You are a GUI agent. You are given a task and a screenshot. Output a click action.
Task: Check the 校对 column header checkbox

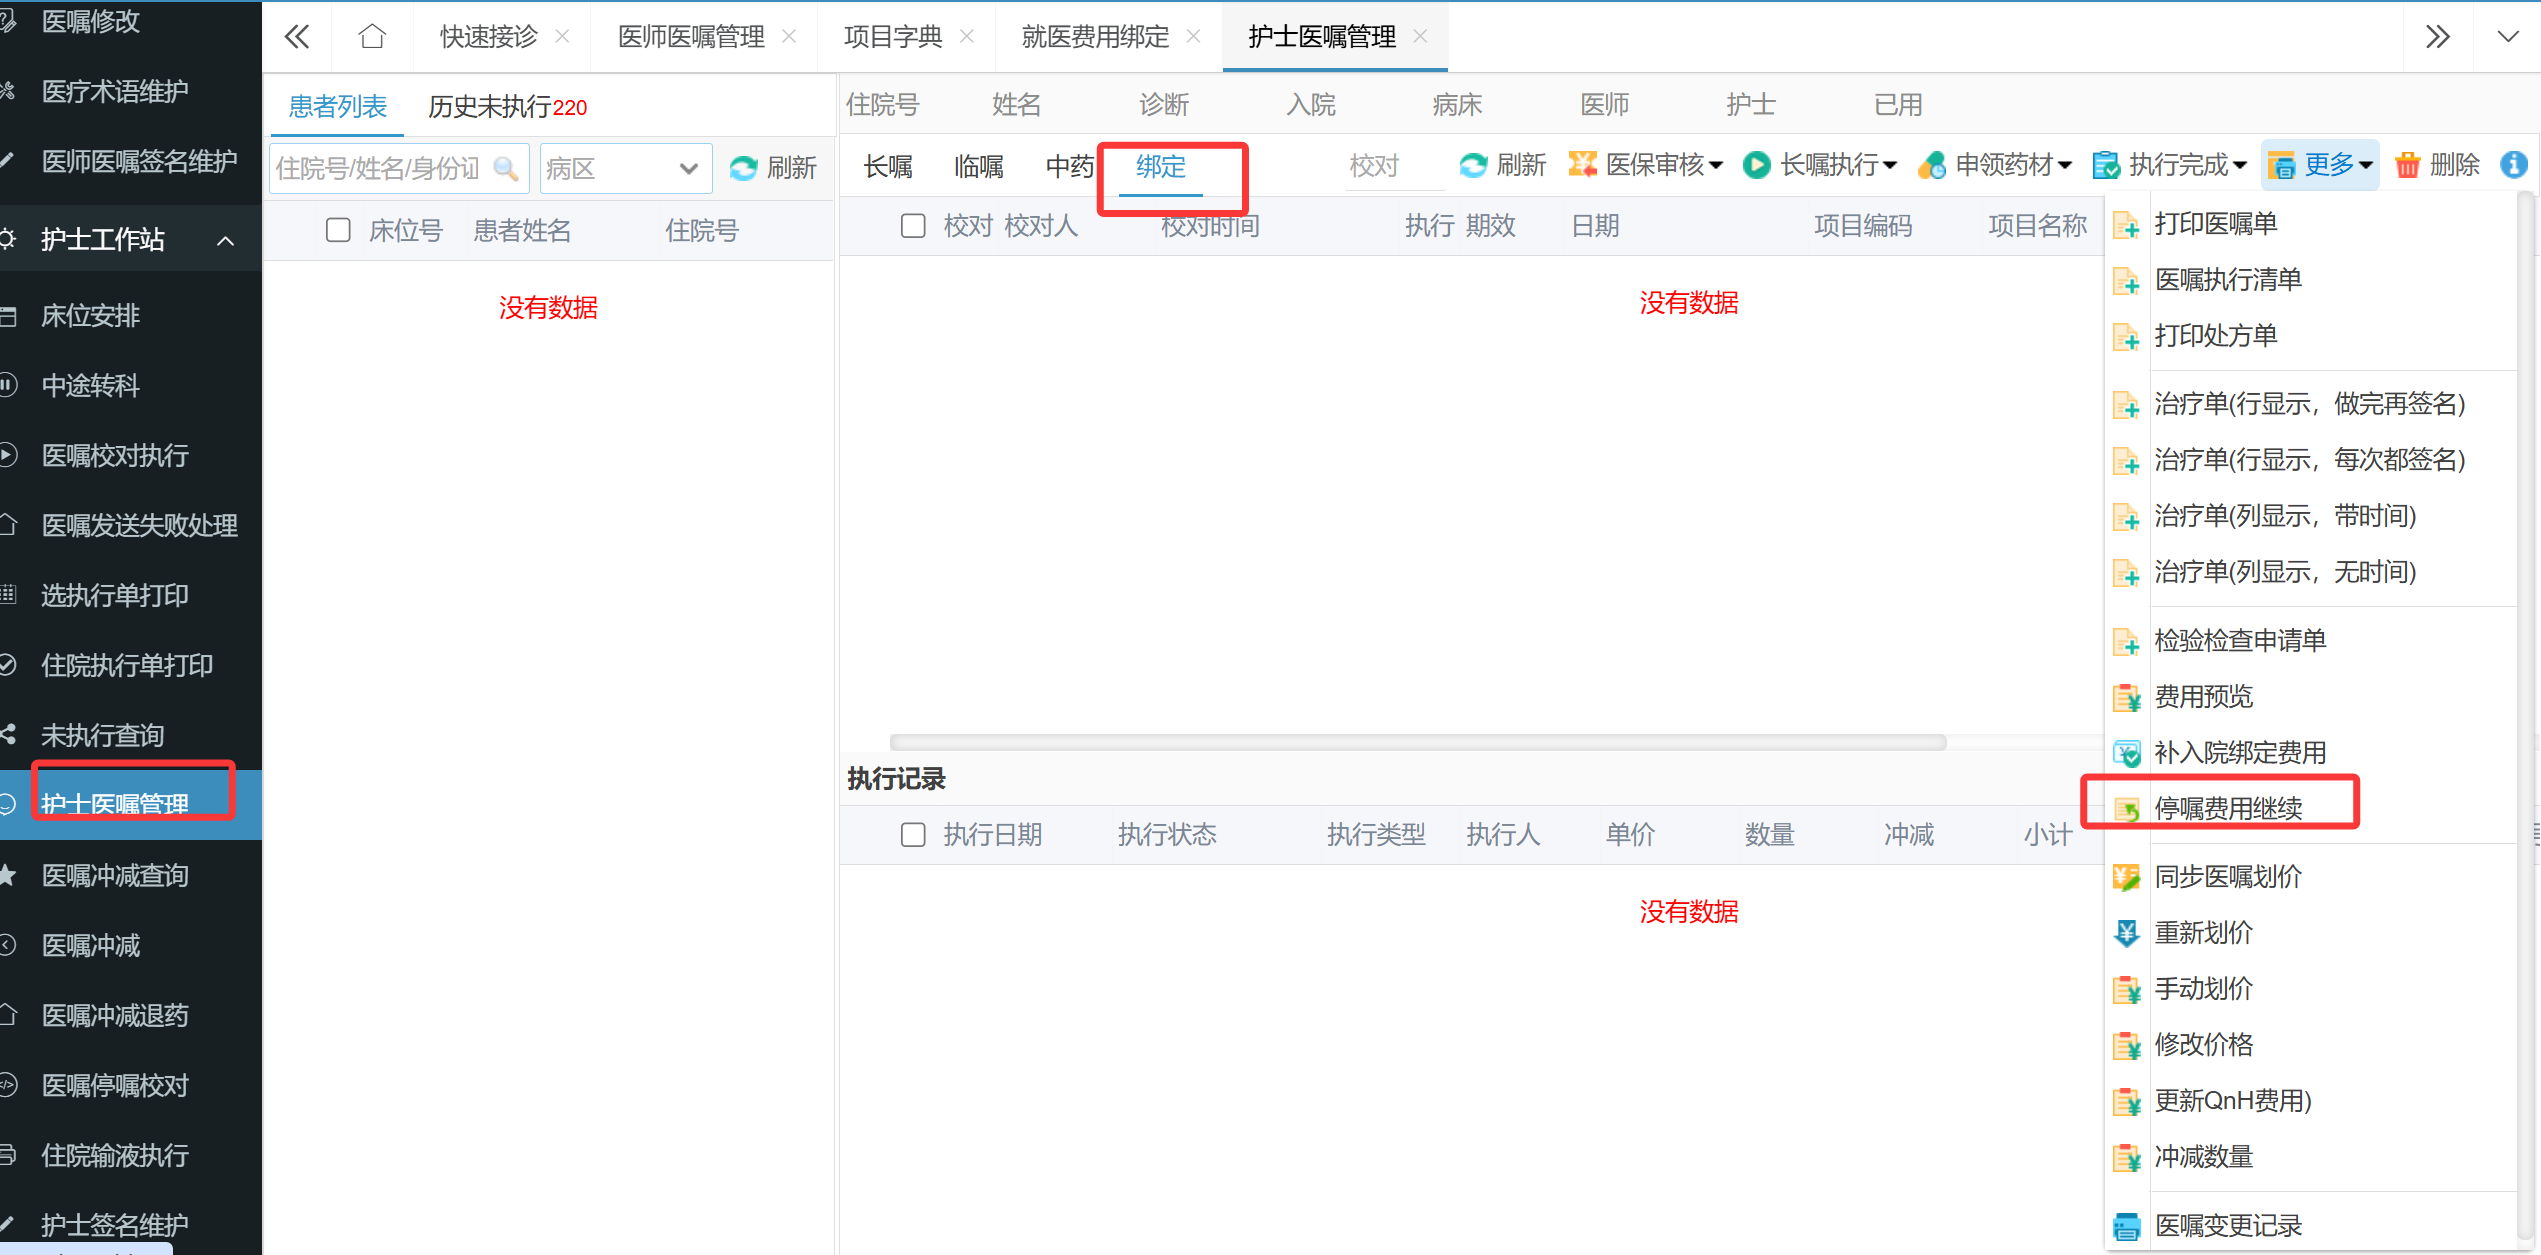912,226
